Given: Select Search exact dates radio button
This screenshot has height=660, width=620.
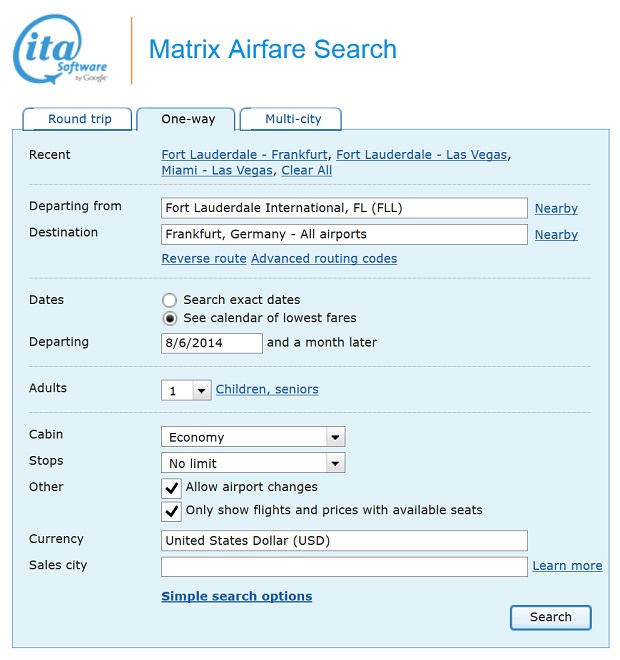Looking at the screenshot, I should point(169,300).
